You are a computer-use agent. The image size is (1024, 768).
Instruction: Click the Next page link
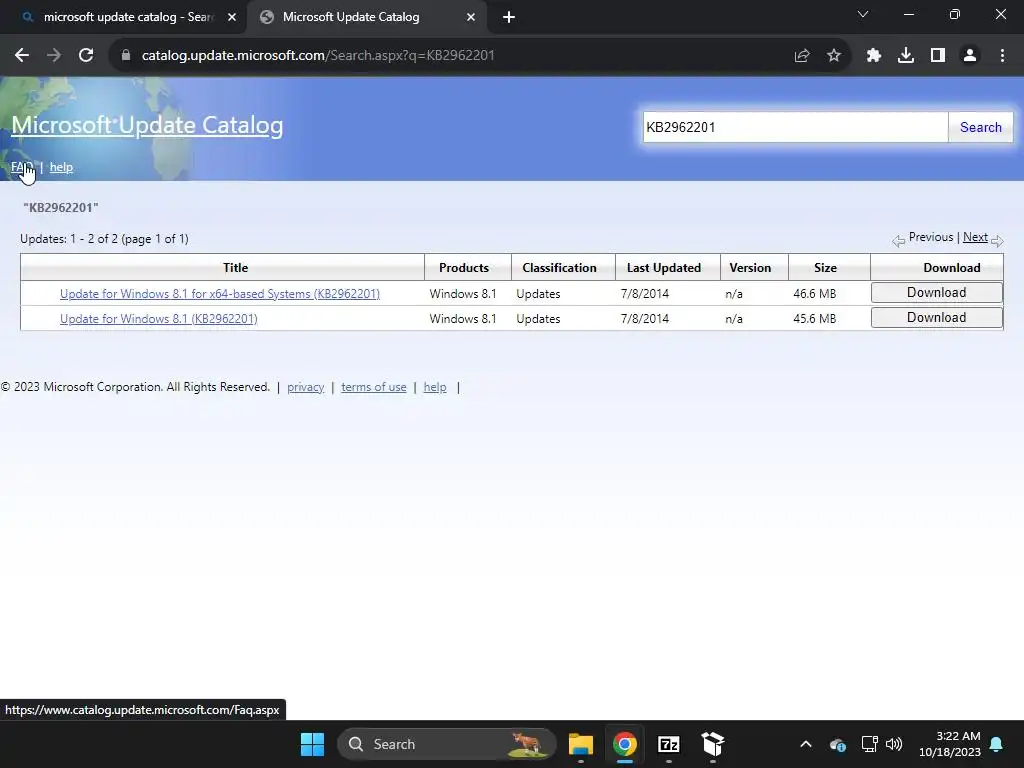(x=975, y=237)
